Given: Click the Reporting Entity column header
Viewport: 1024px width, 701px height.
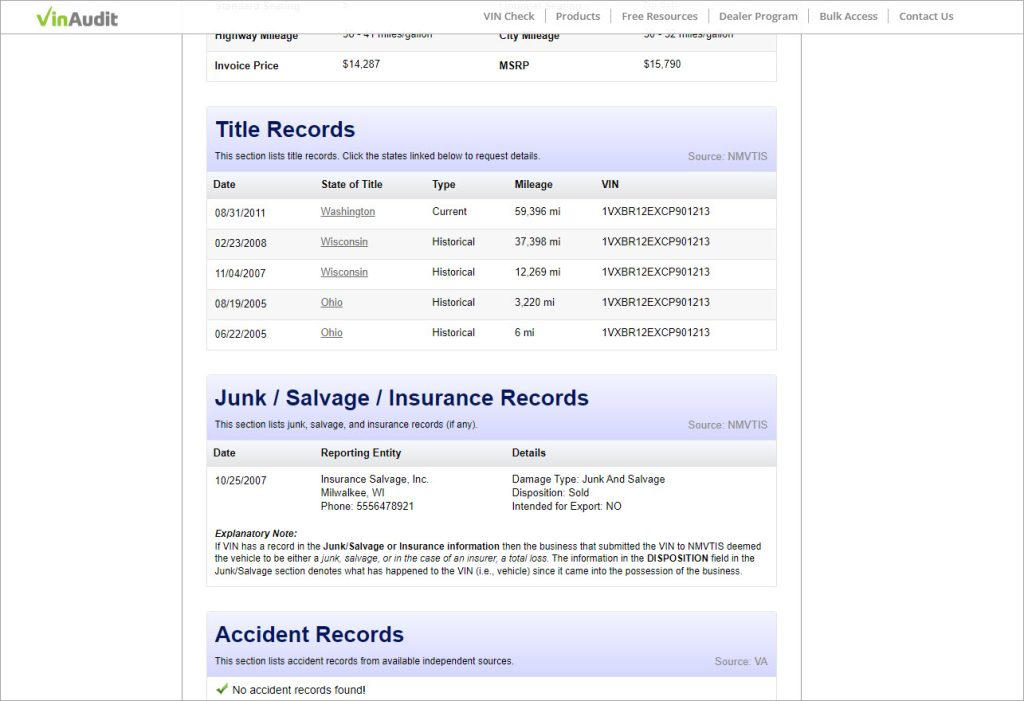Looking at the screenshot, I should (x=361, y=453).
